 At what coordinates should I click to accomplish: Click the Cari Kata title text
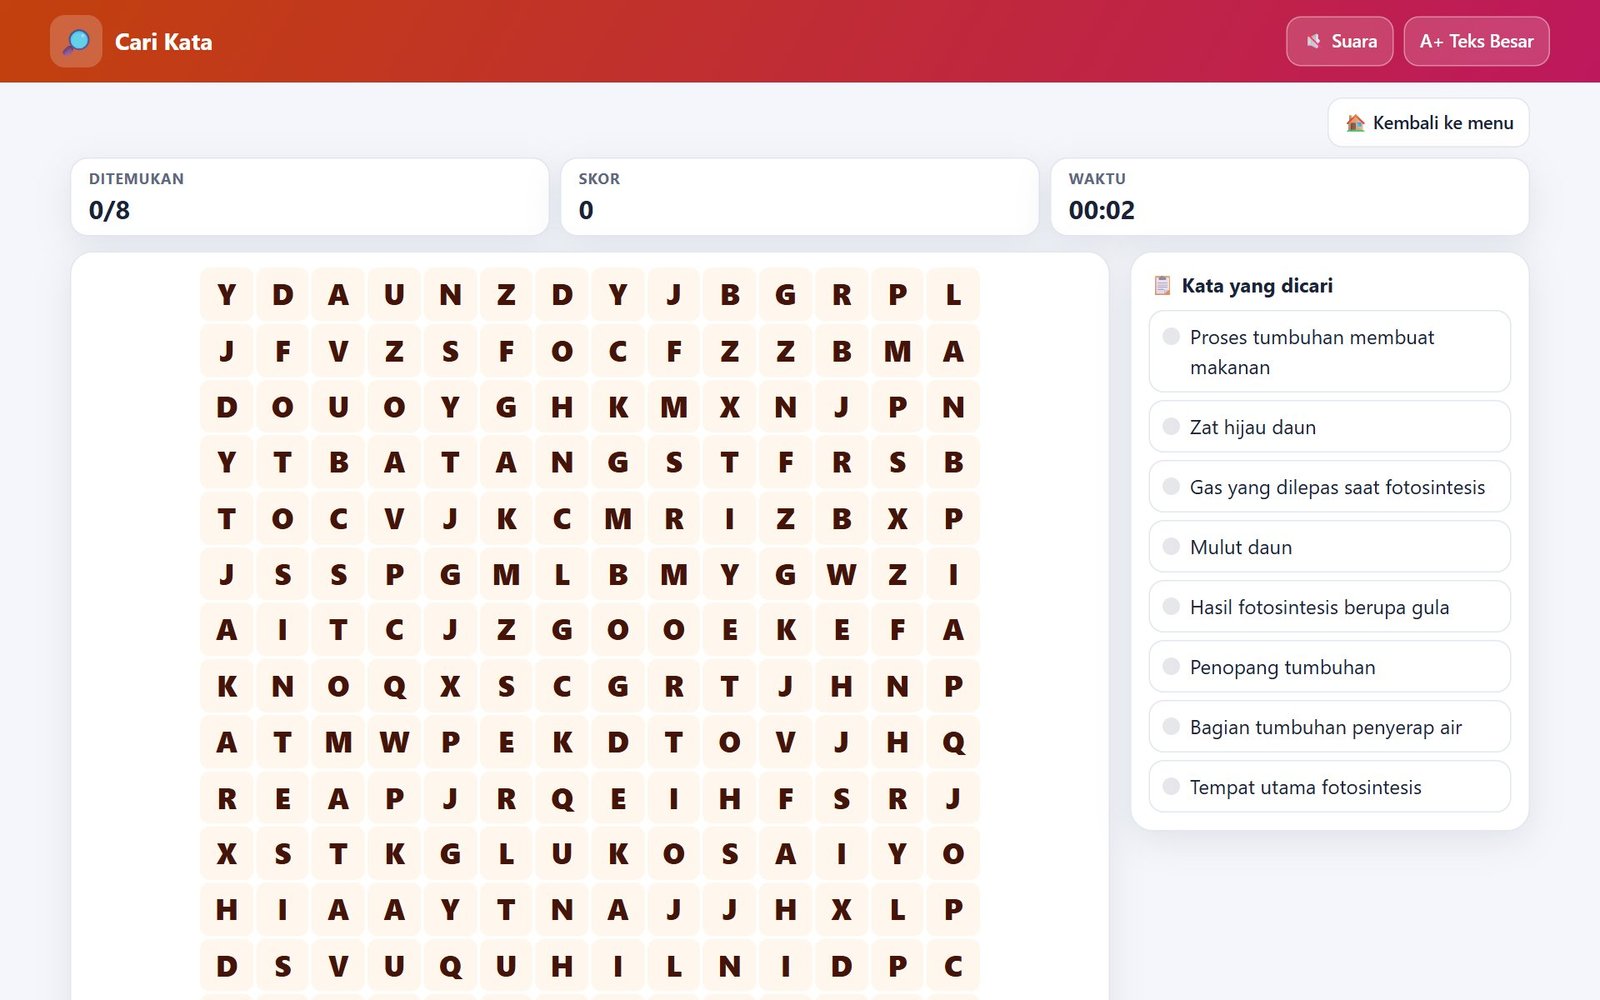coord(163,41)
